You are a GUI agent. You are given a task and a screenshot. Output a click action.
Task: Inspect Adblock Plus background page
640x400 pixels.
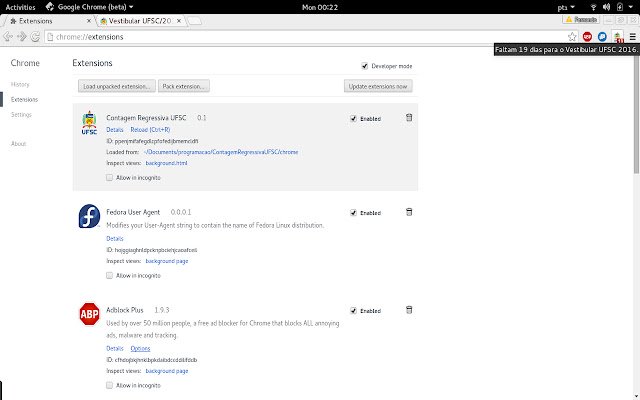tap(167, 371)
